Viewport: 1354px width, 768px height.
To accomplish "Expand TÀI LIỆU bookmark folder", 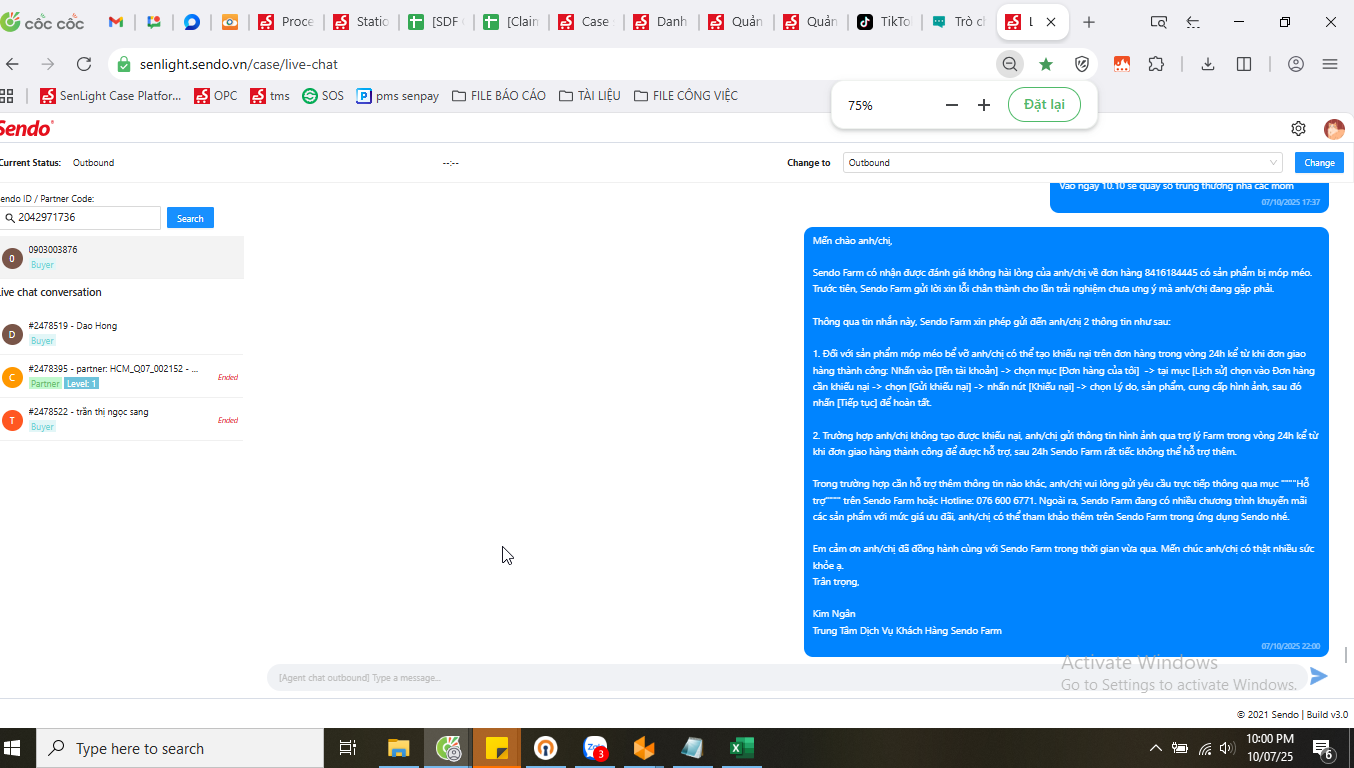I will pos(590,96).
